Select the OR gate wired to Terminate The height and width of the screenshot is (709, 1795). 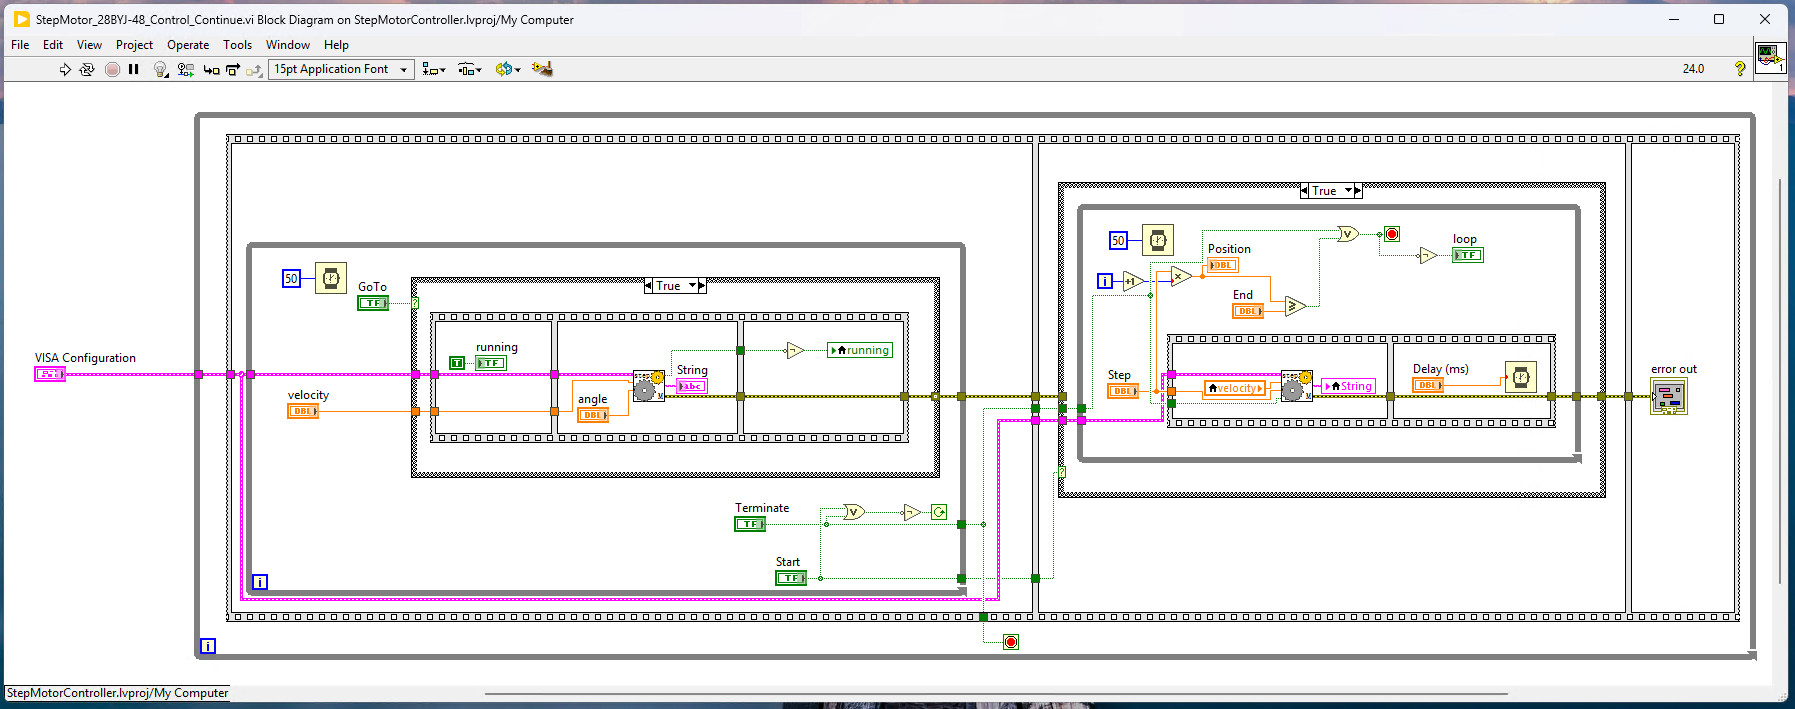pyautogui.click(x=853, y=512)
